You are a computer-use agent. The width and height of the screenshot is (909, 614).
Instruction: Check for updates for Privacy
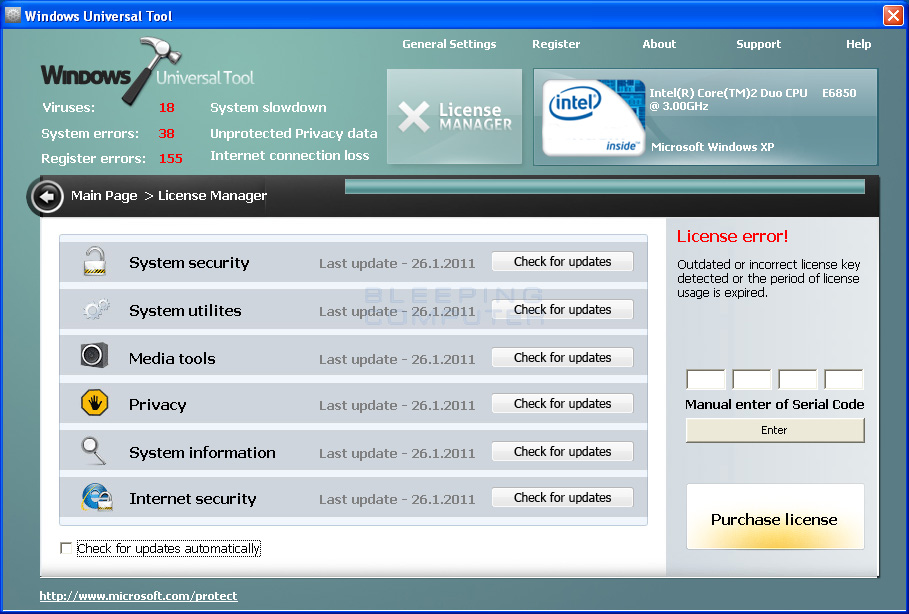tap(562, 404)
